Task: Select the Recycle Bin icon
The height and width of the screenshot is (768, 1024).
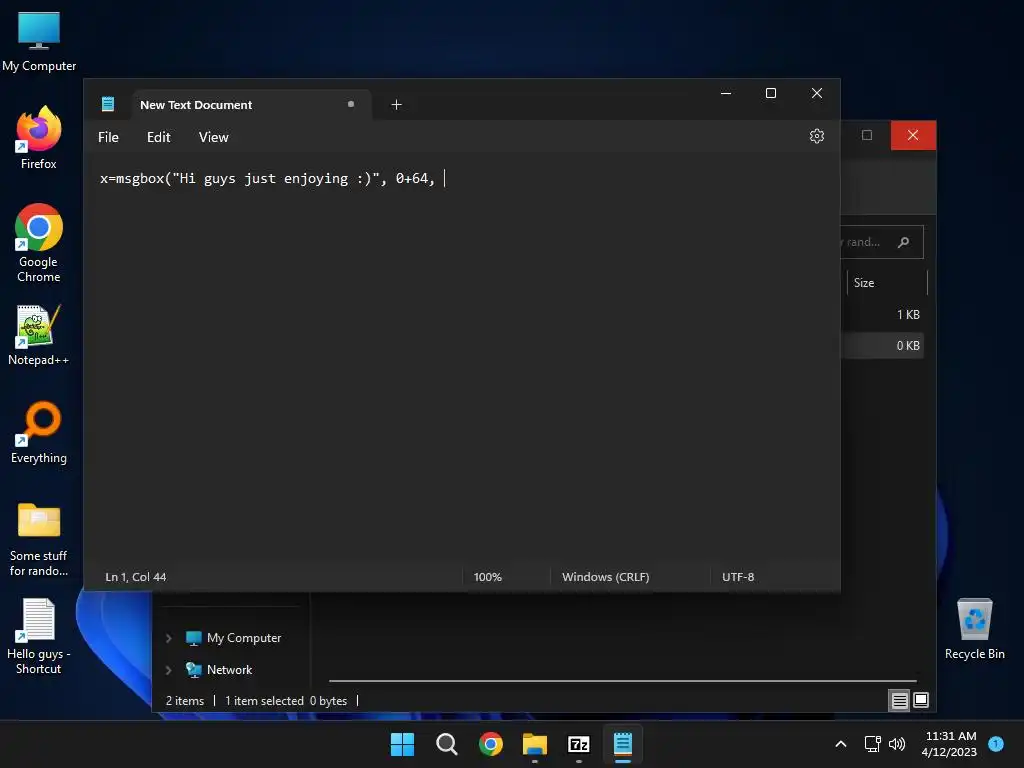Action: [x=974, y=629]
